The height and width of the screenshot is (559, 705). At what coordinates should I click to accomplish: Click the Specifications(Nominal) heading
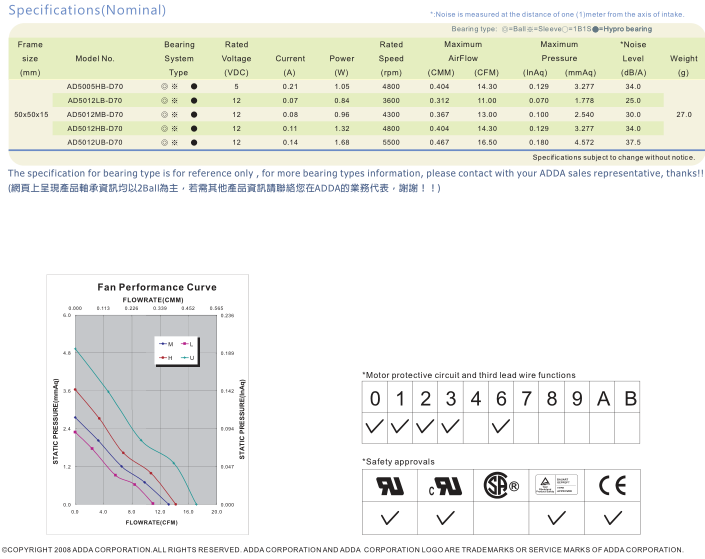pos(87,10)
